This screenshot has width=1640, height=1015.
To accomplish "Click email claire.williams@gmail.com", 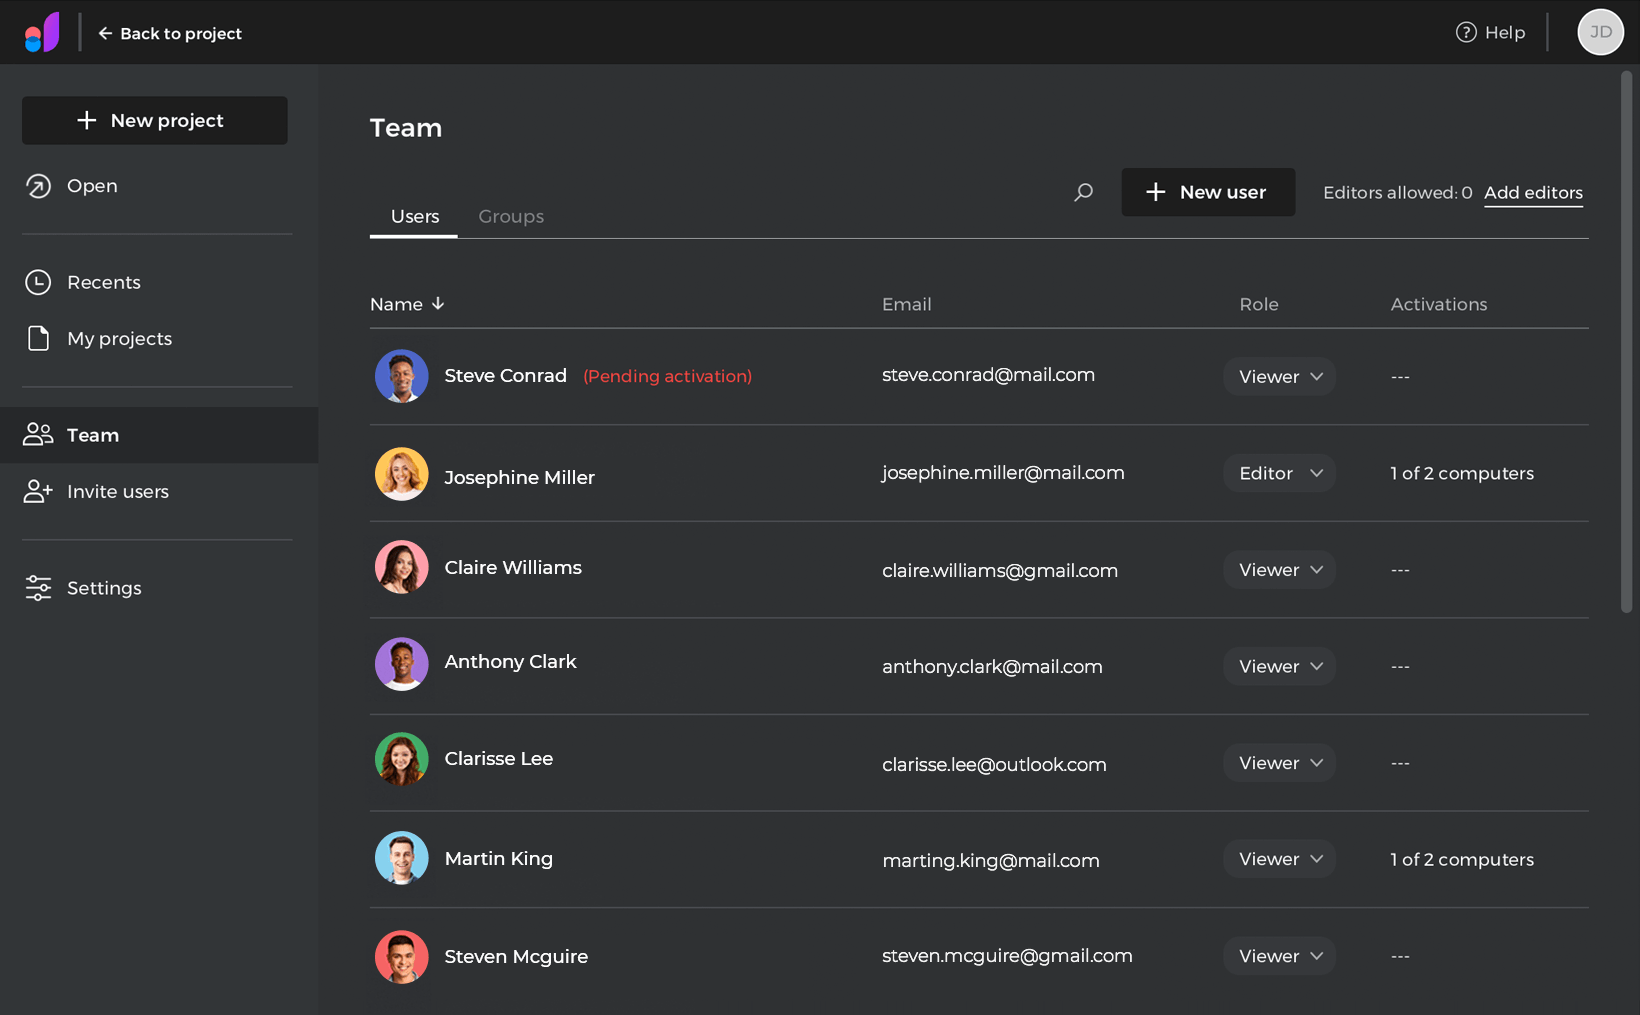I will [x=1000, y=570].
